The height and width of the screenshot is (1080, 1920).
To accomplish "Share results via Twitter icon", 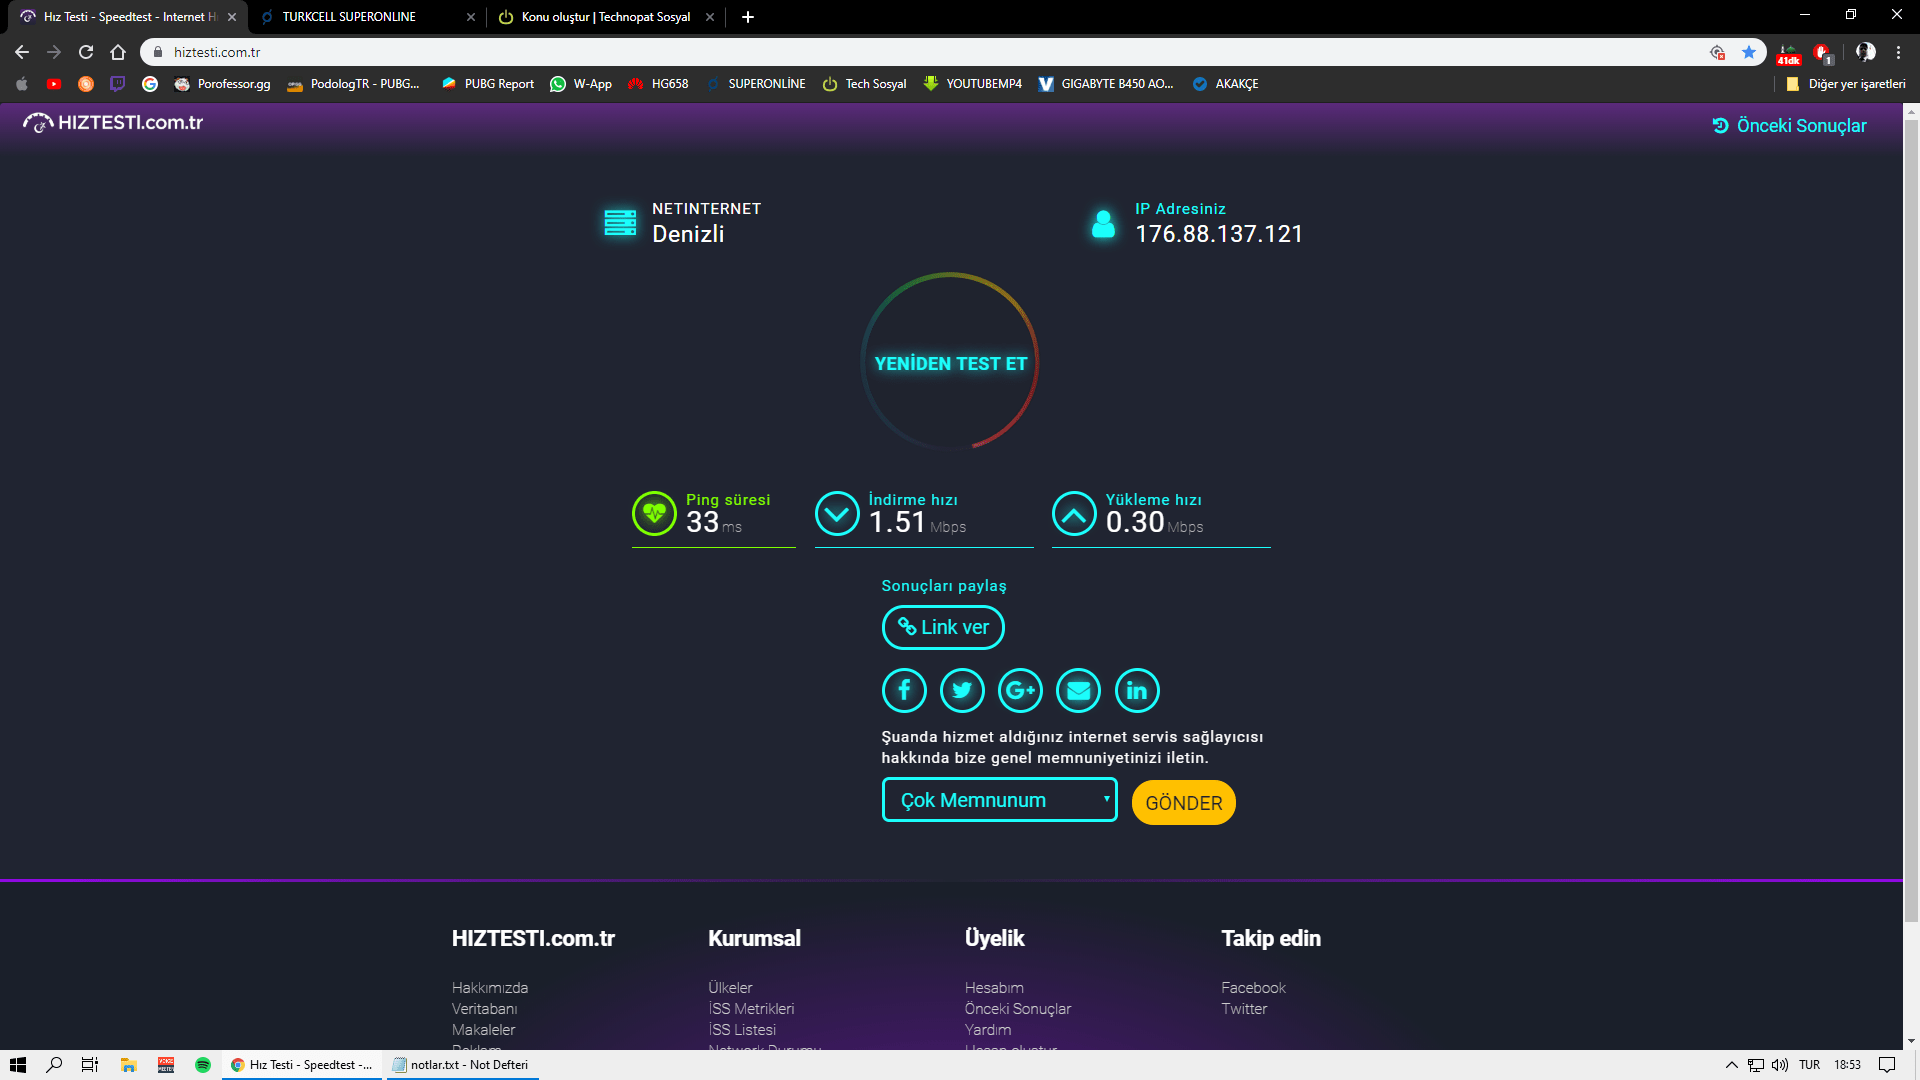I will 962,690.
